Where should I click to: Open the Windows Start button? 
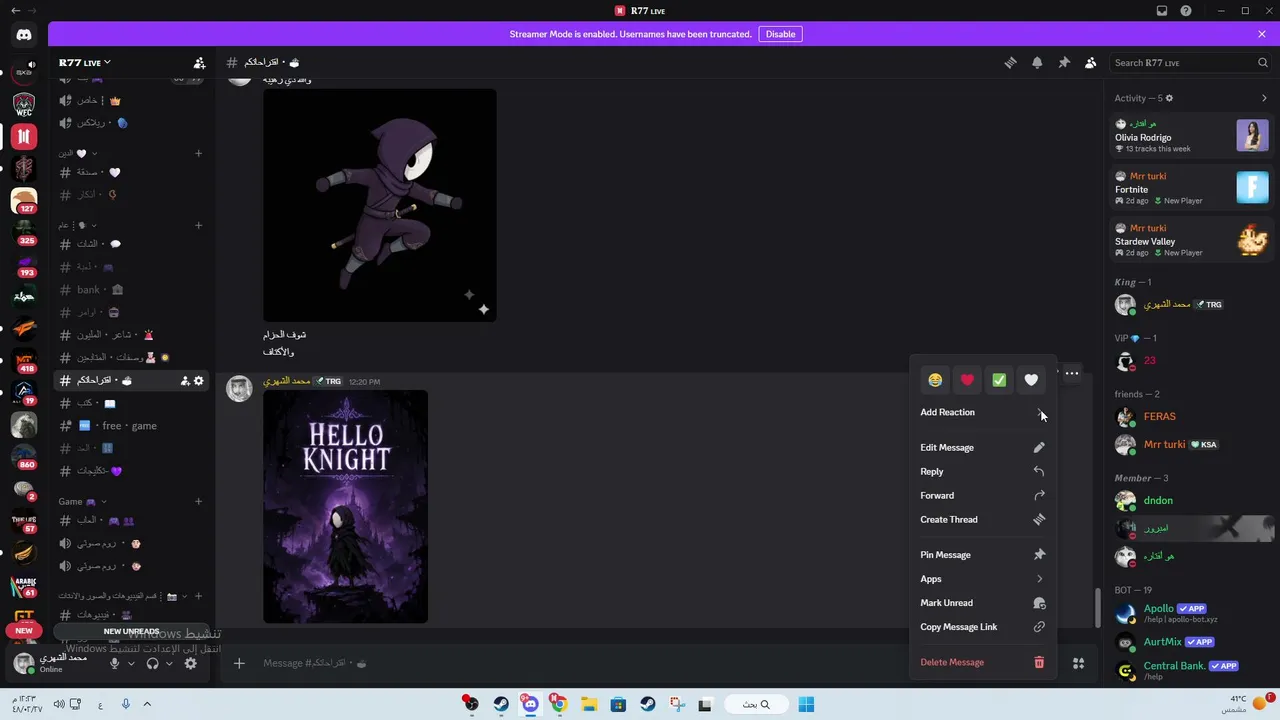pos(806,704)
